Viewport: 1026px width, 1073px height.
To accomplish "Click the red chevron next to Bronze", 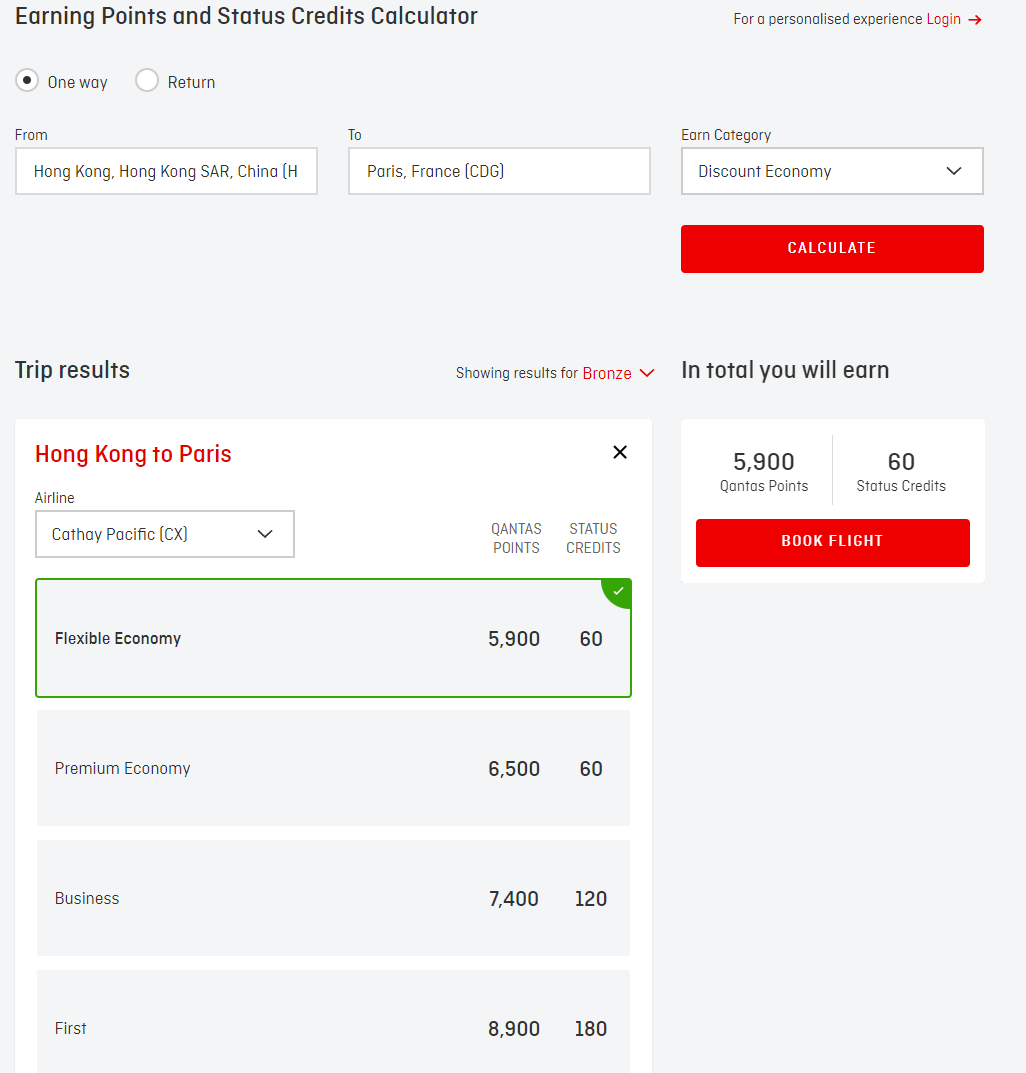I will pyautogui.click(x=647, y=373).
